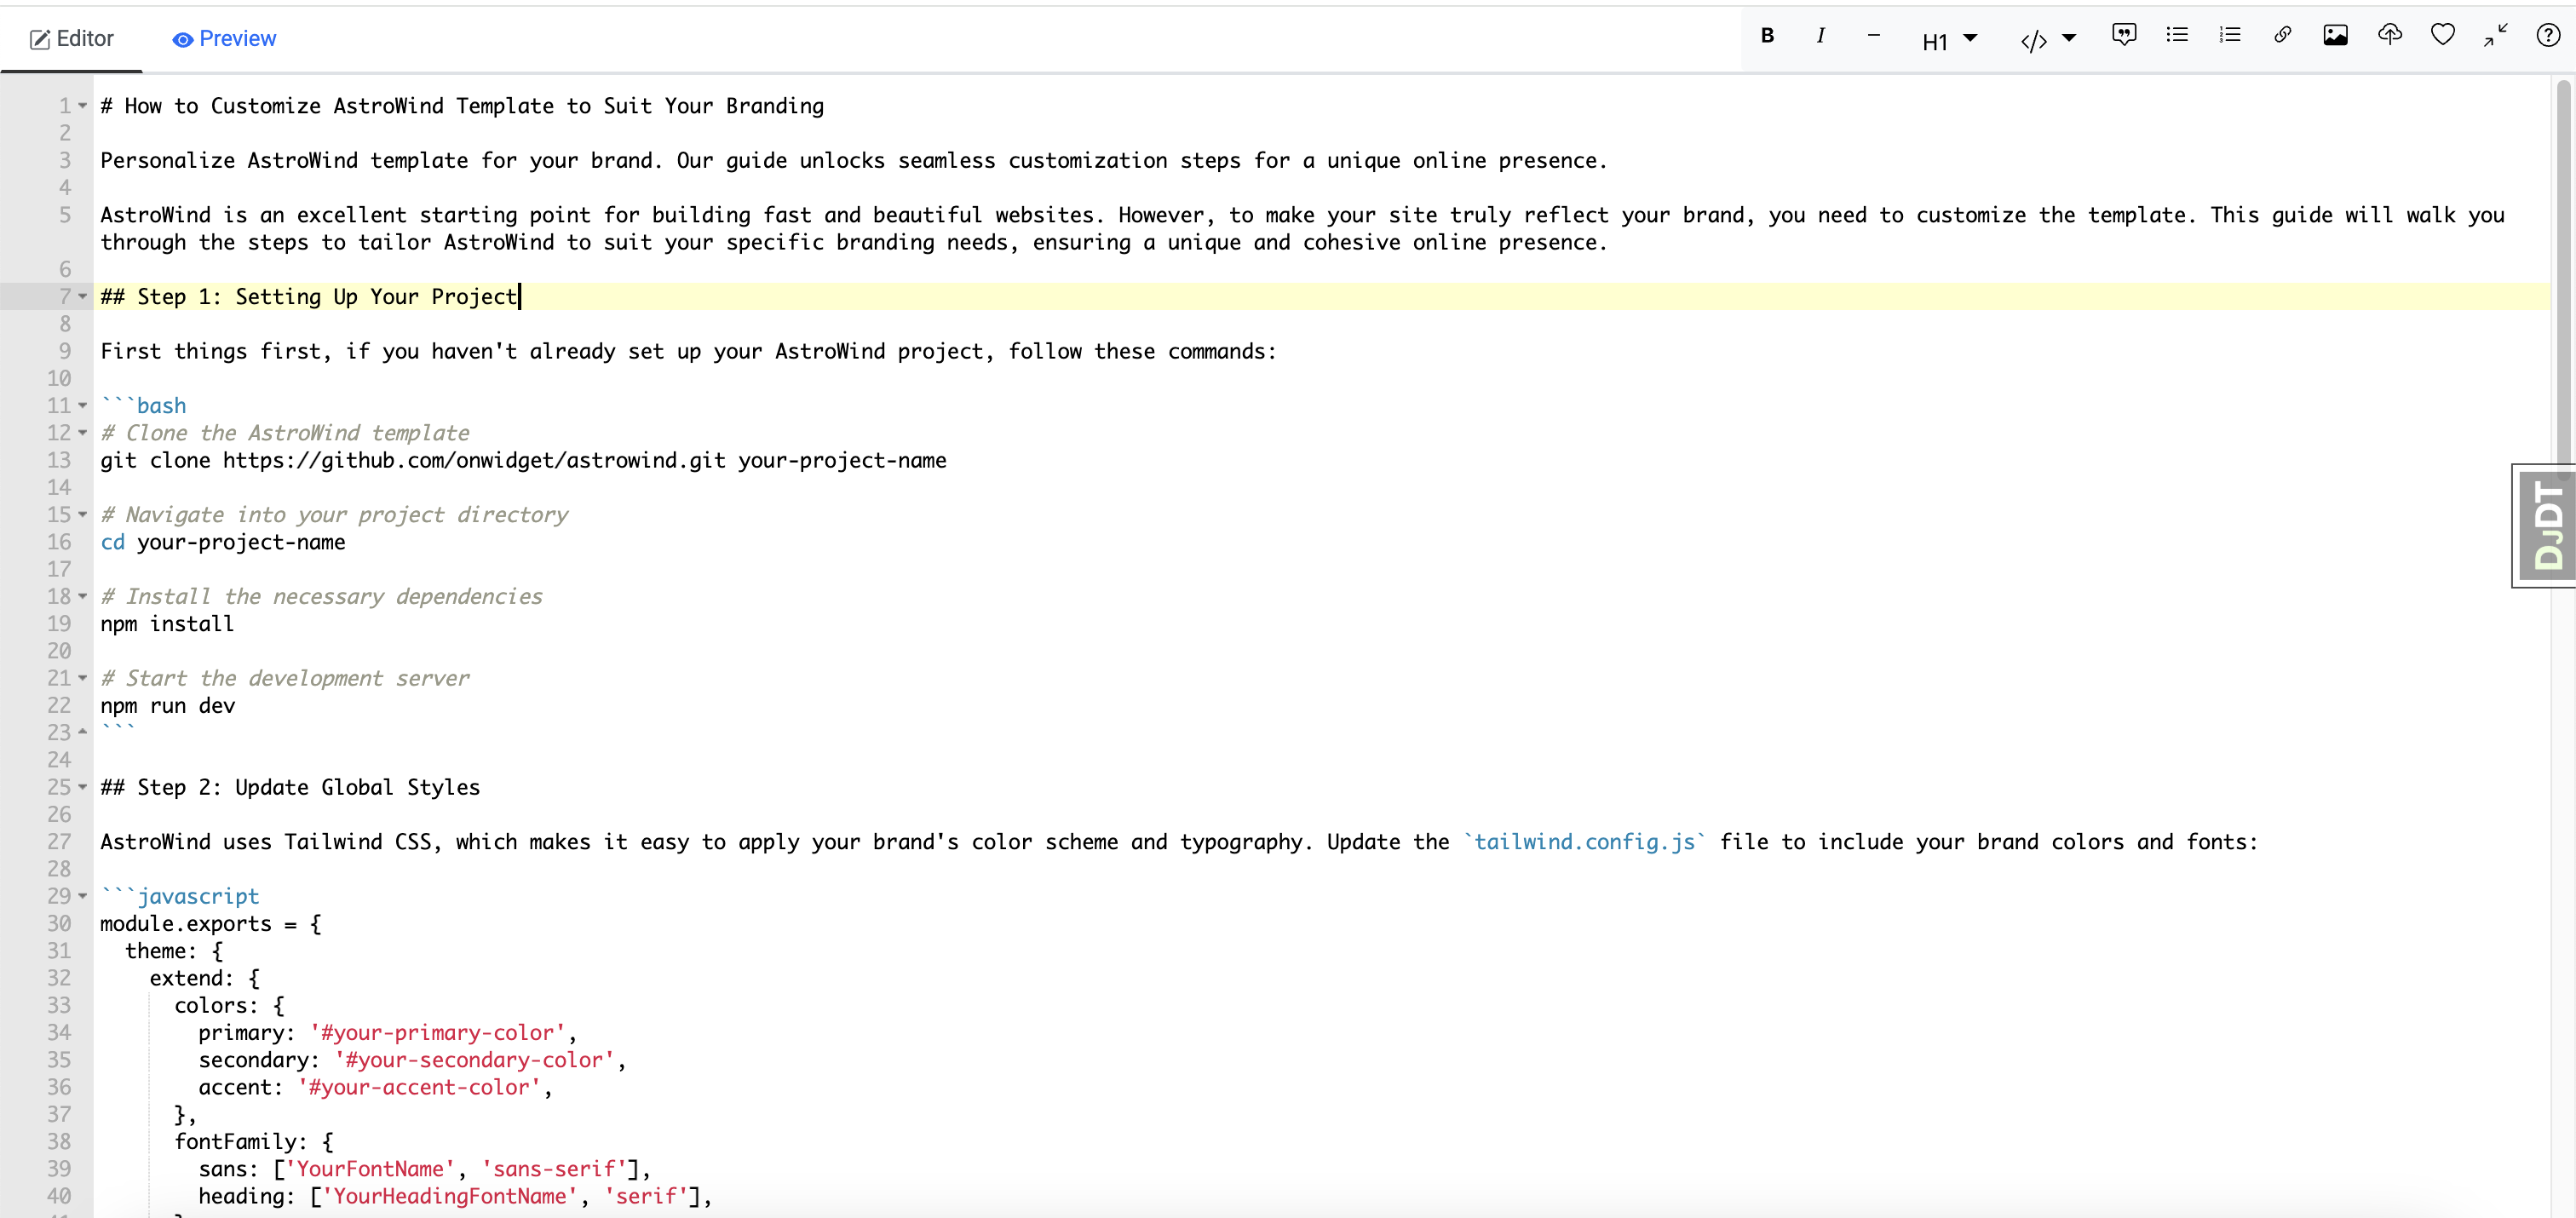Click the '#your-accent-color' string
2576x1218 pixels.
pos(419,1087)
